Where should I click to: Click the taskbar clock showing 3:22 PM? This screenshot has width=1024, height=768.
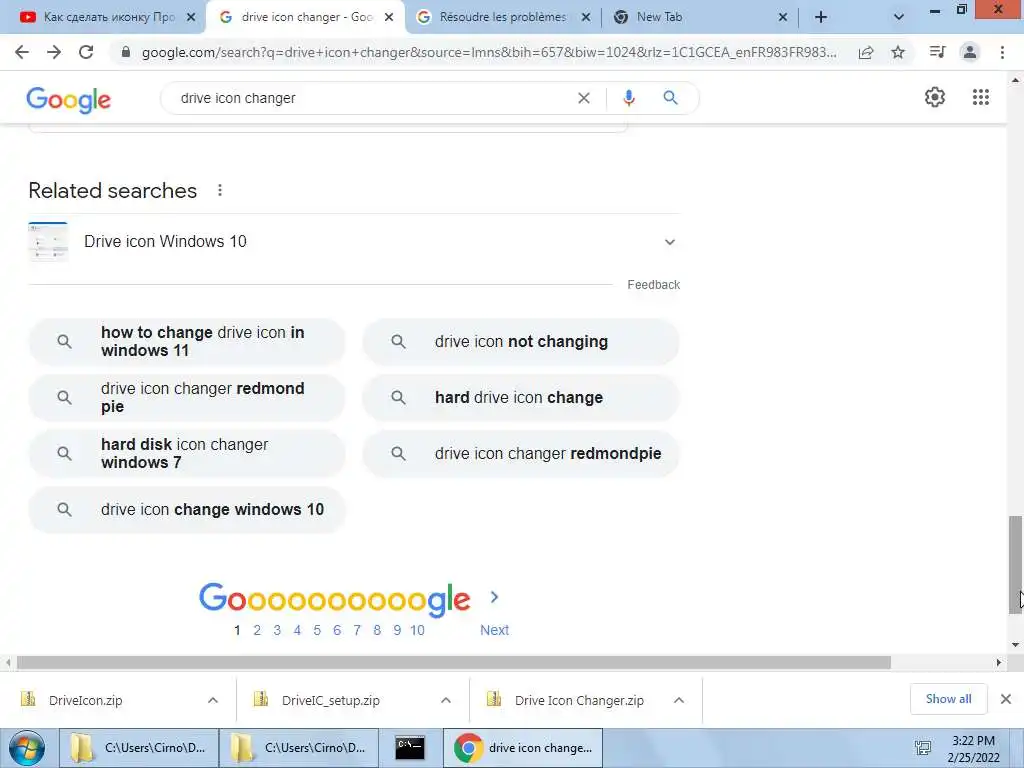973,748
